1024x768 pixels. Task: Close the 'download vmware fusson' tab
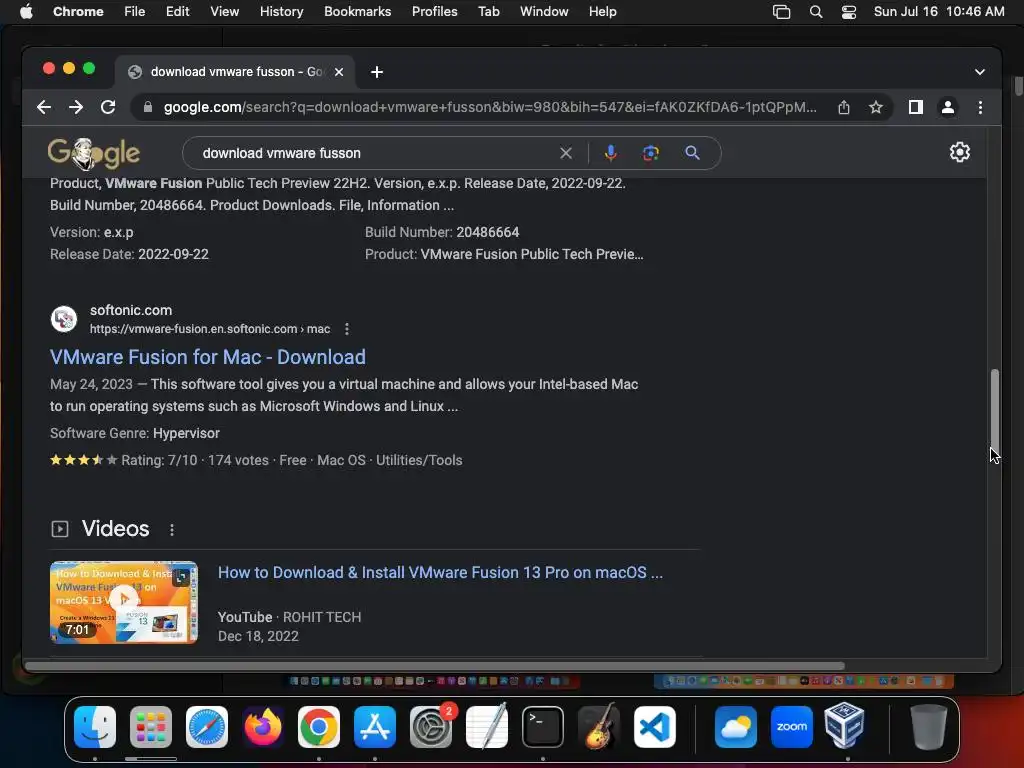[x=339, y=72]
